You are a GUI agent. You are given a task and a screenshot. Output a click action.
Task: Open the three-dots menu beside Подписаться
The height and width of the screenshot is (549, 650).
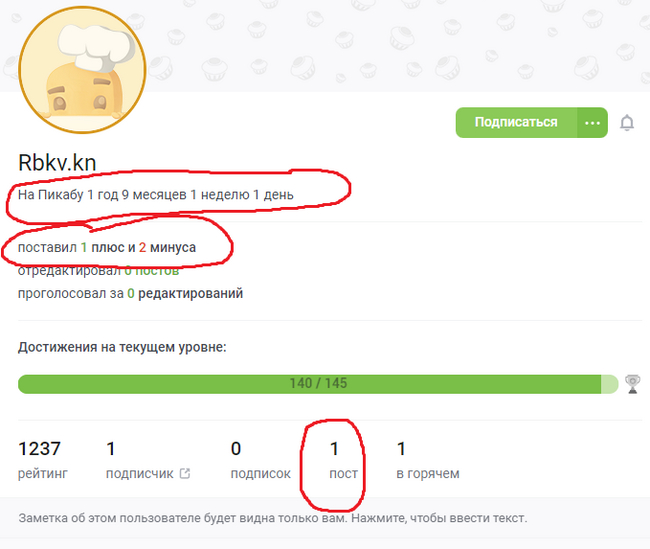[x=592, y=123]
